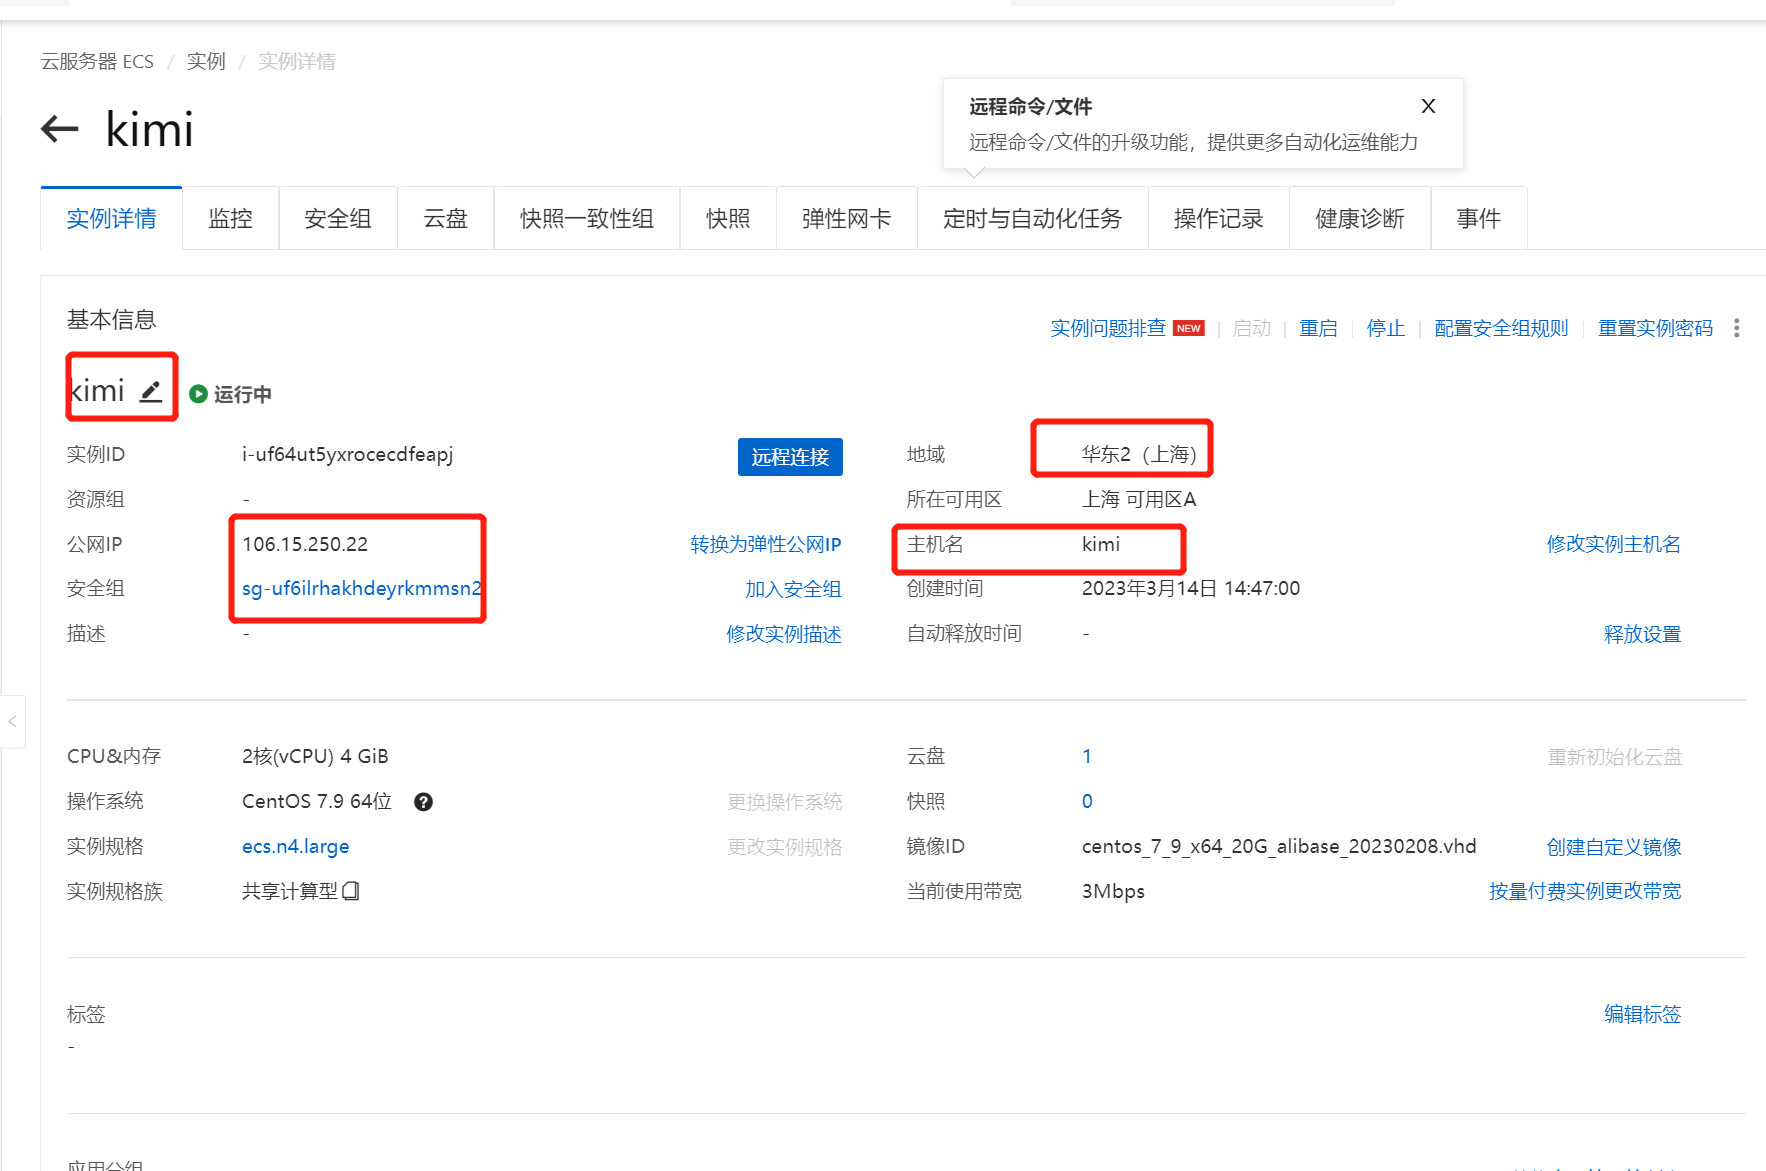Click the 停止 action link
1766x1171 pixels.
pos(1386,328)
